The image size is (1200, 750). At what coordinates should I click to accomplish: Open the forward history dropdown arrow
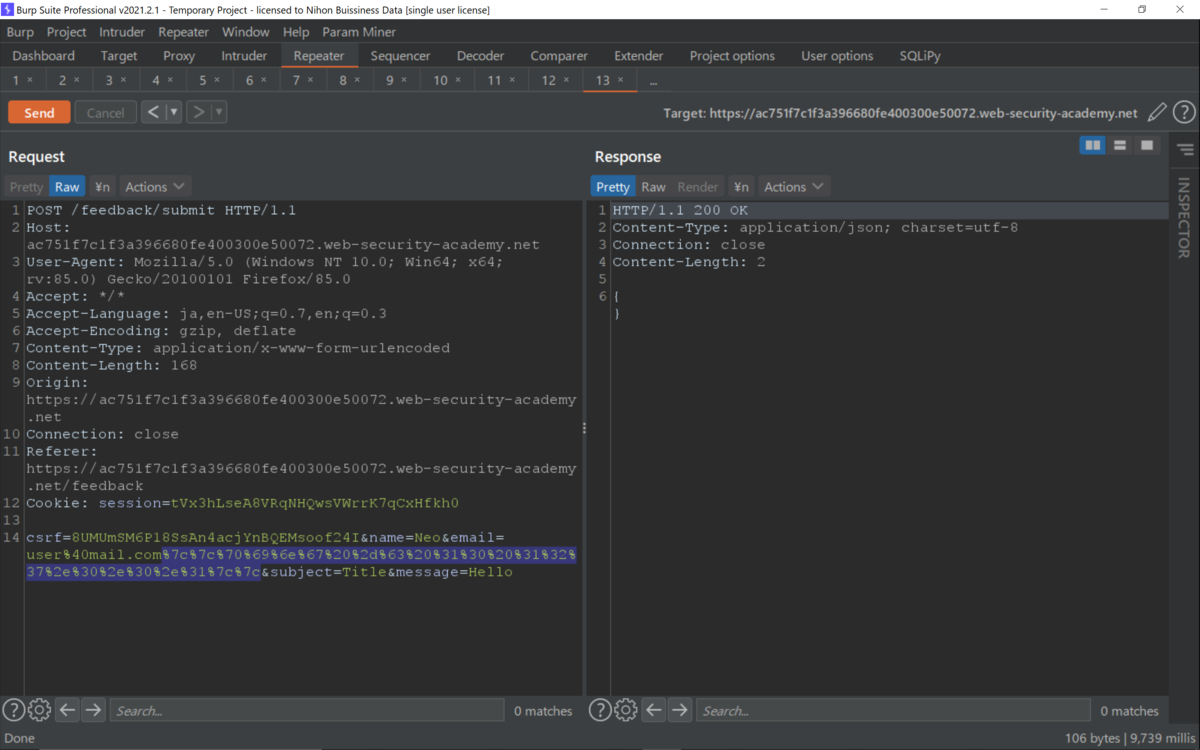(x=219, y=112)
